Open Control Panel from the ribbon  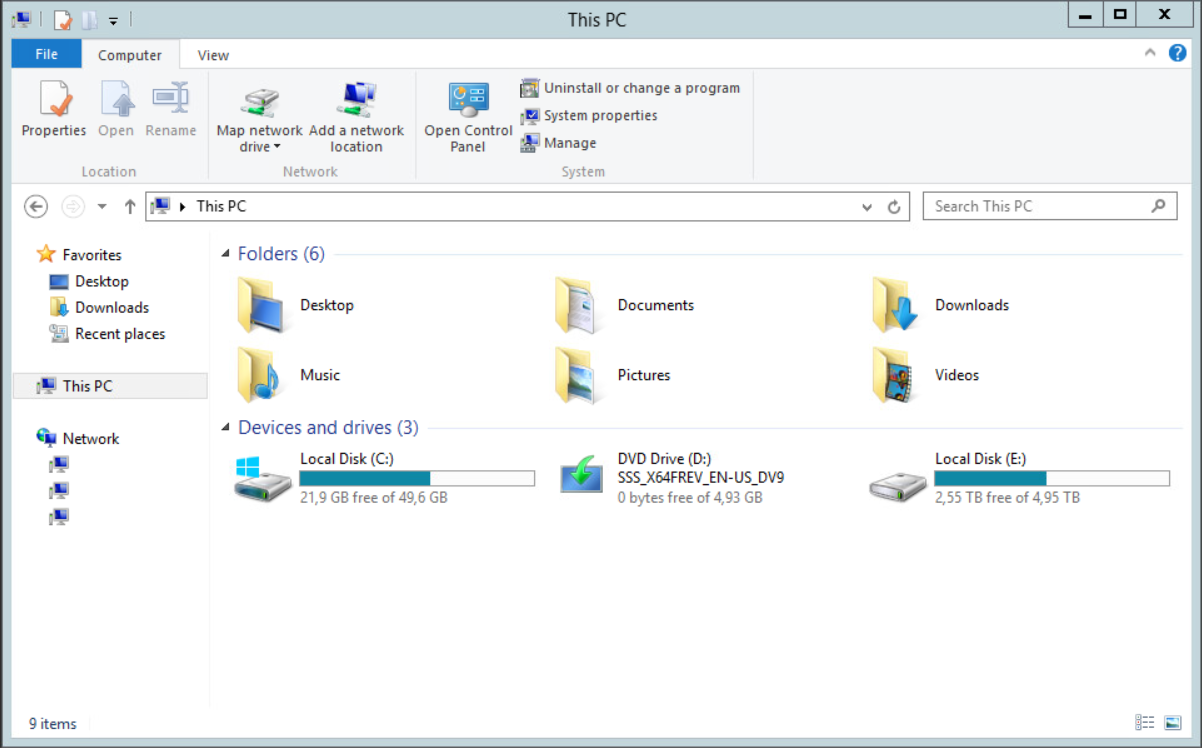pyautogui.click(x=468, y=117)
